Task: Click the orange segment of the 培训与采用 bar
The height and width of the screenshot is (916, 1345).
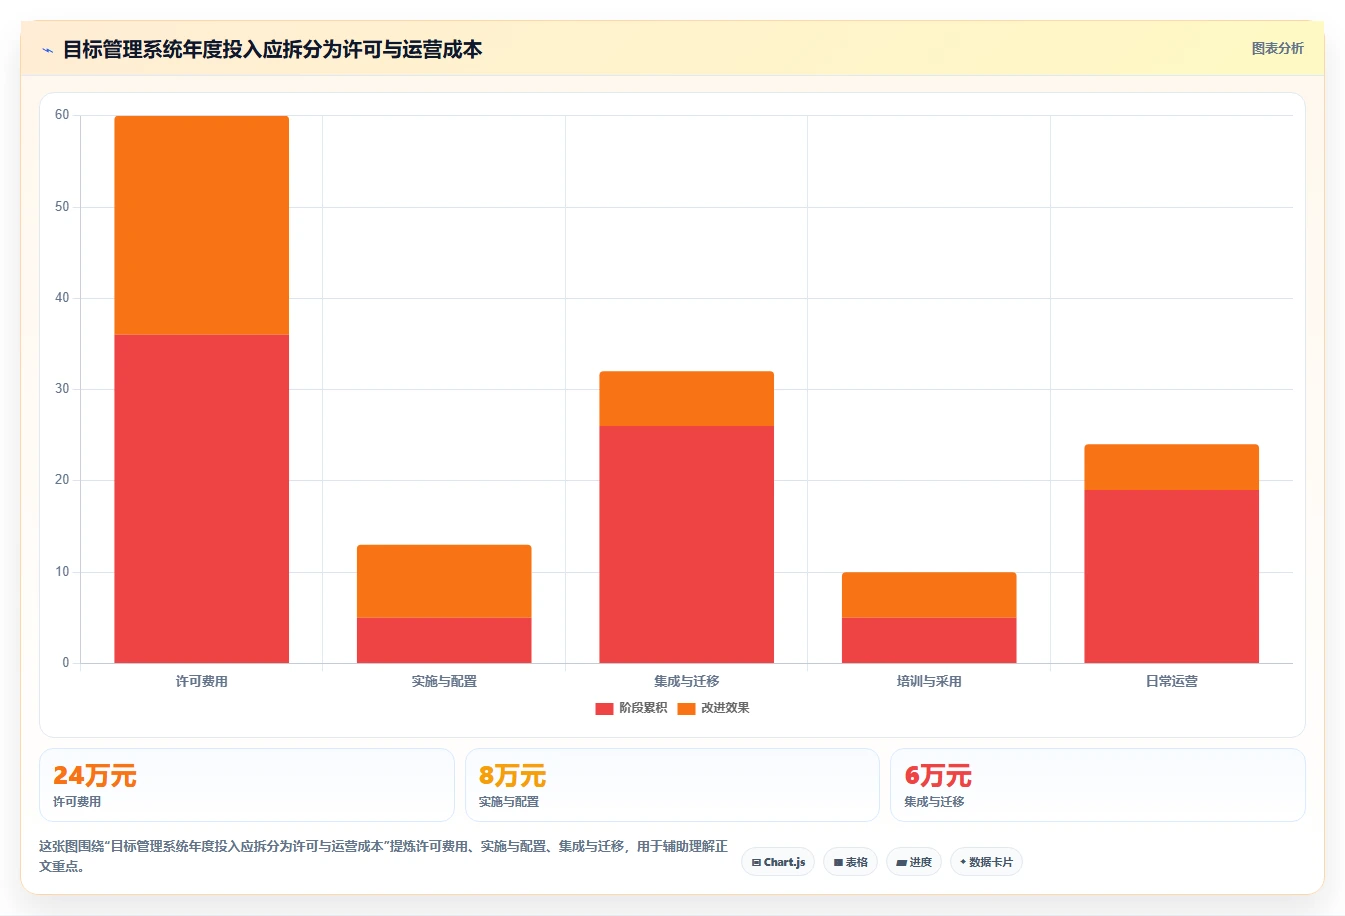Action: (x=929, y=595)
